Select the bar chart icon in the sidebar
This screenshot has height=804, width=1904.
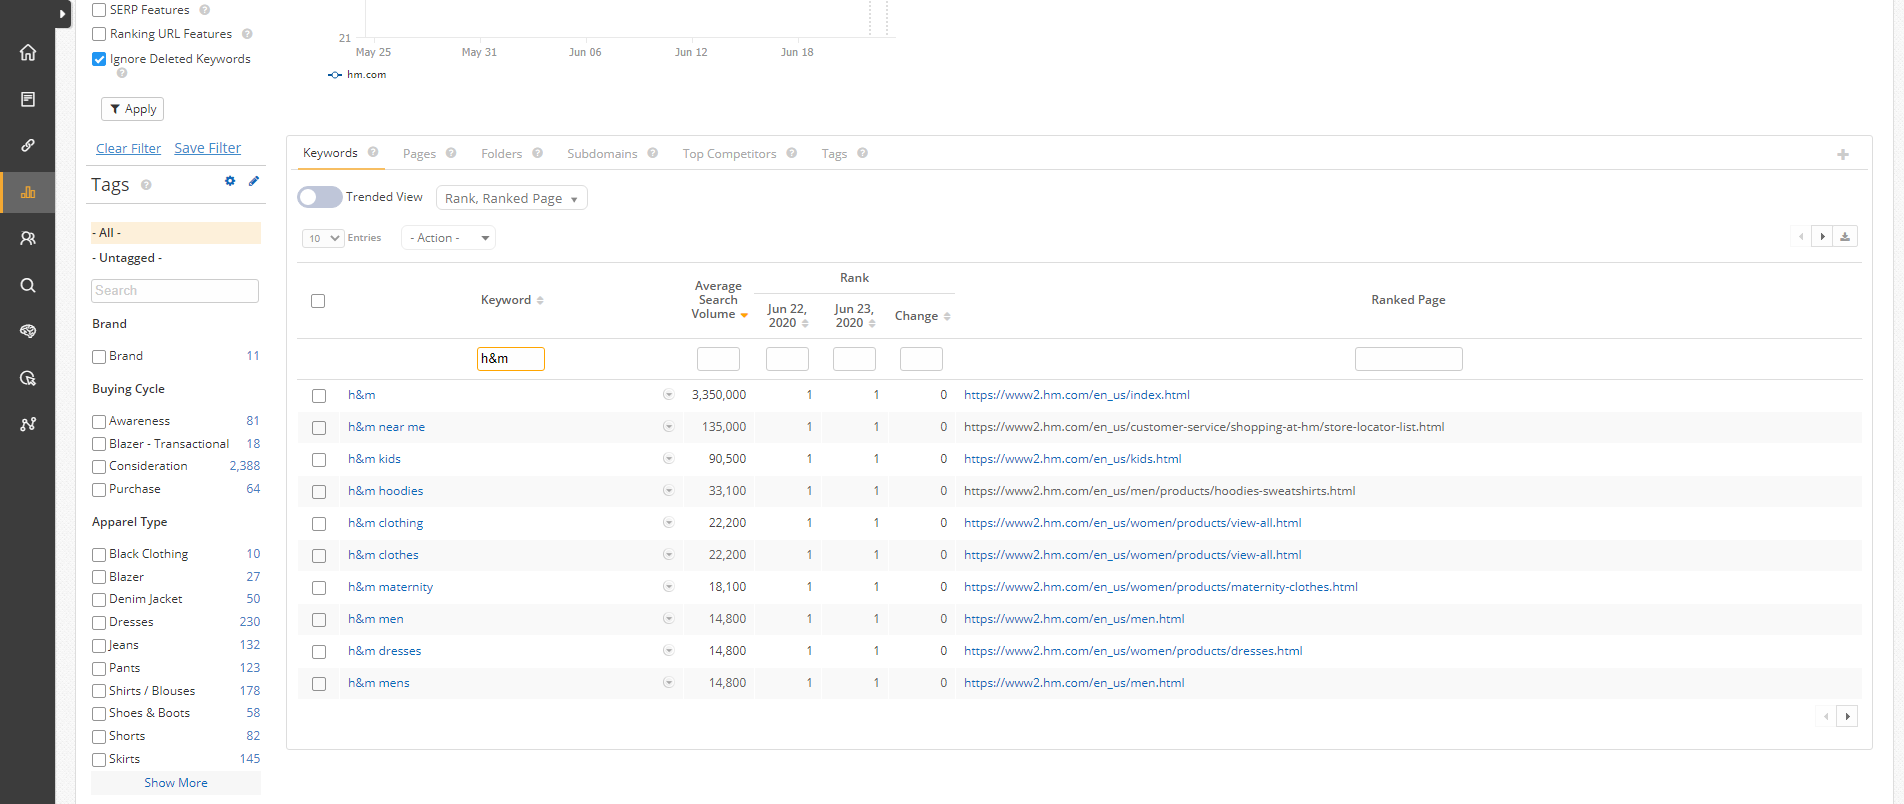click(28, 192)
